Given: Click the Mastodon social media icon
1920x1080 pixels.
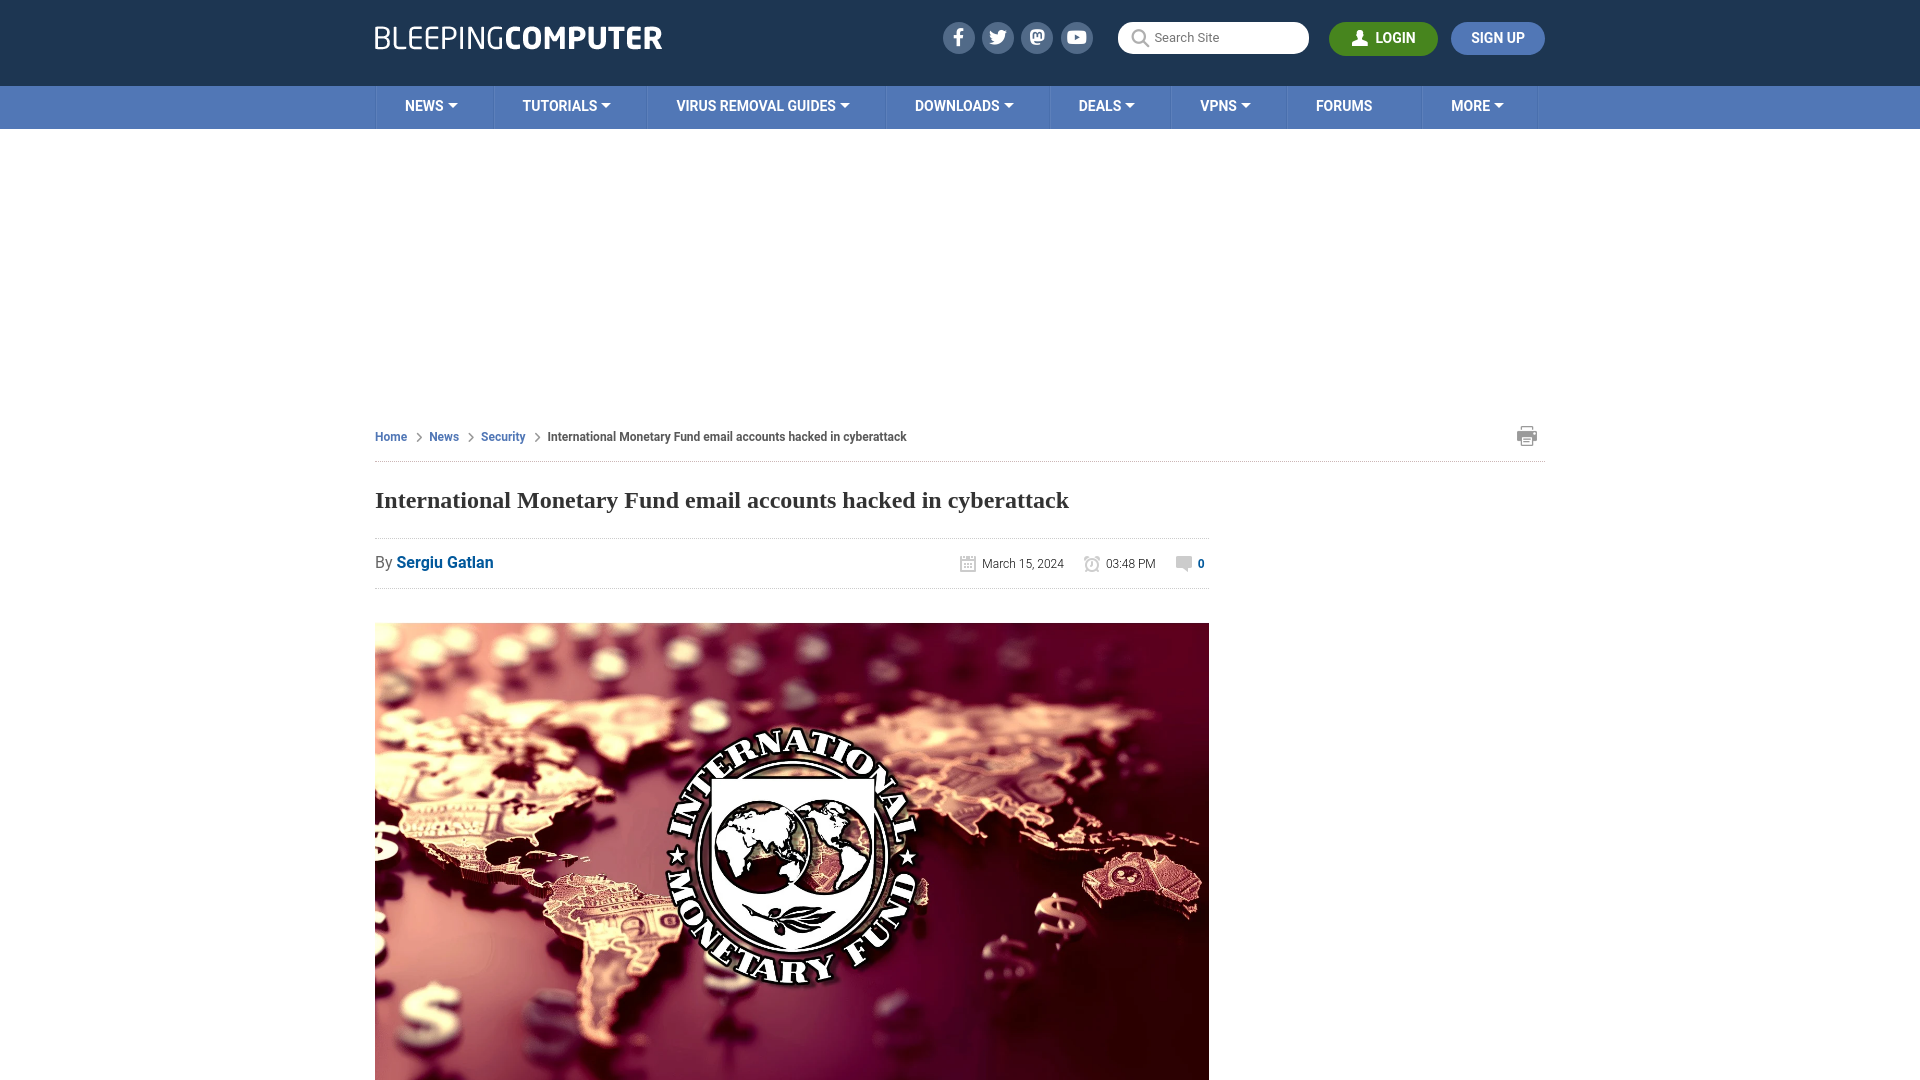Looking at the screenshot, I should click(1036, 37).
